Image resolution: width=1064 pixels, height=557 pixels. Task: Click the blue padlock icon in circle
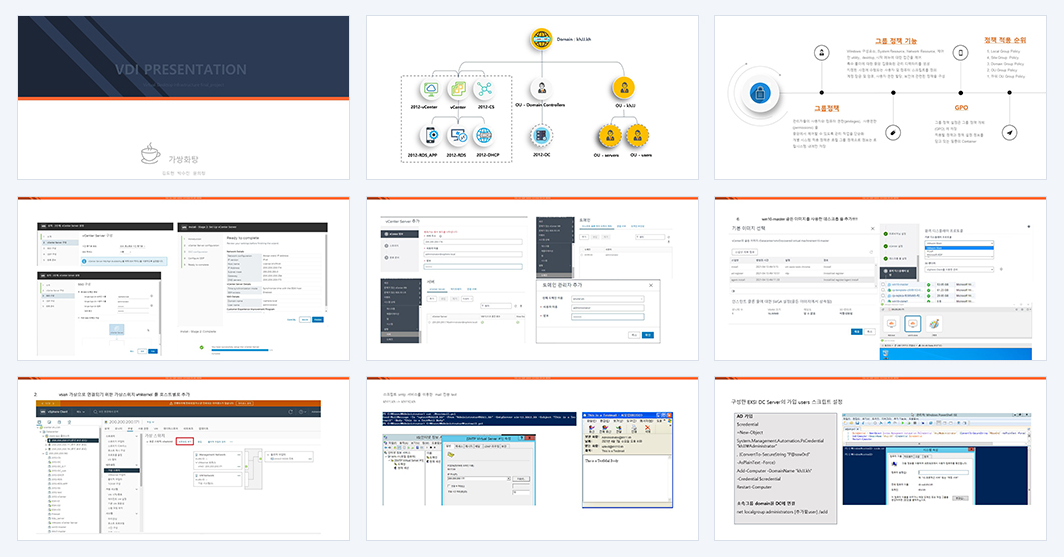tap(760, 94)
